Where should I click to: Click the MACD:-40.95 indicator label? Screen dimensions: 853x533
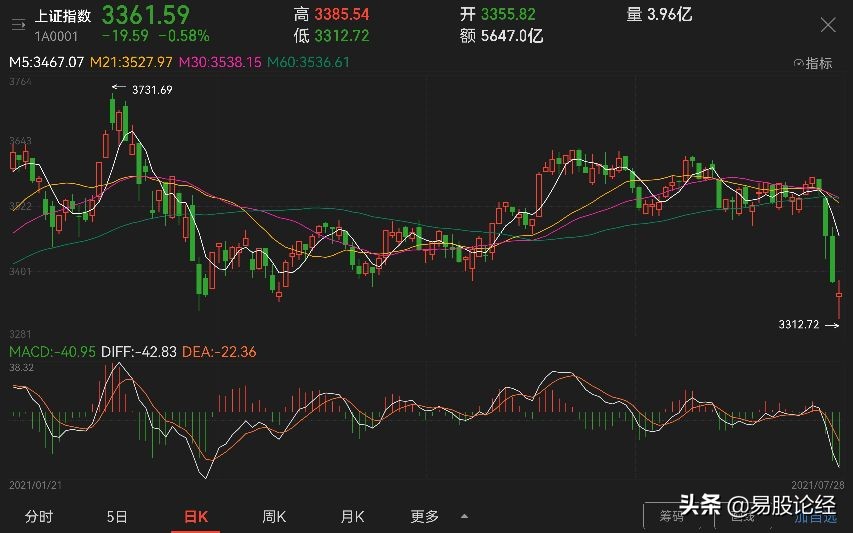[52, 352]
